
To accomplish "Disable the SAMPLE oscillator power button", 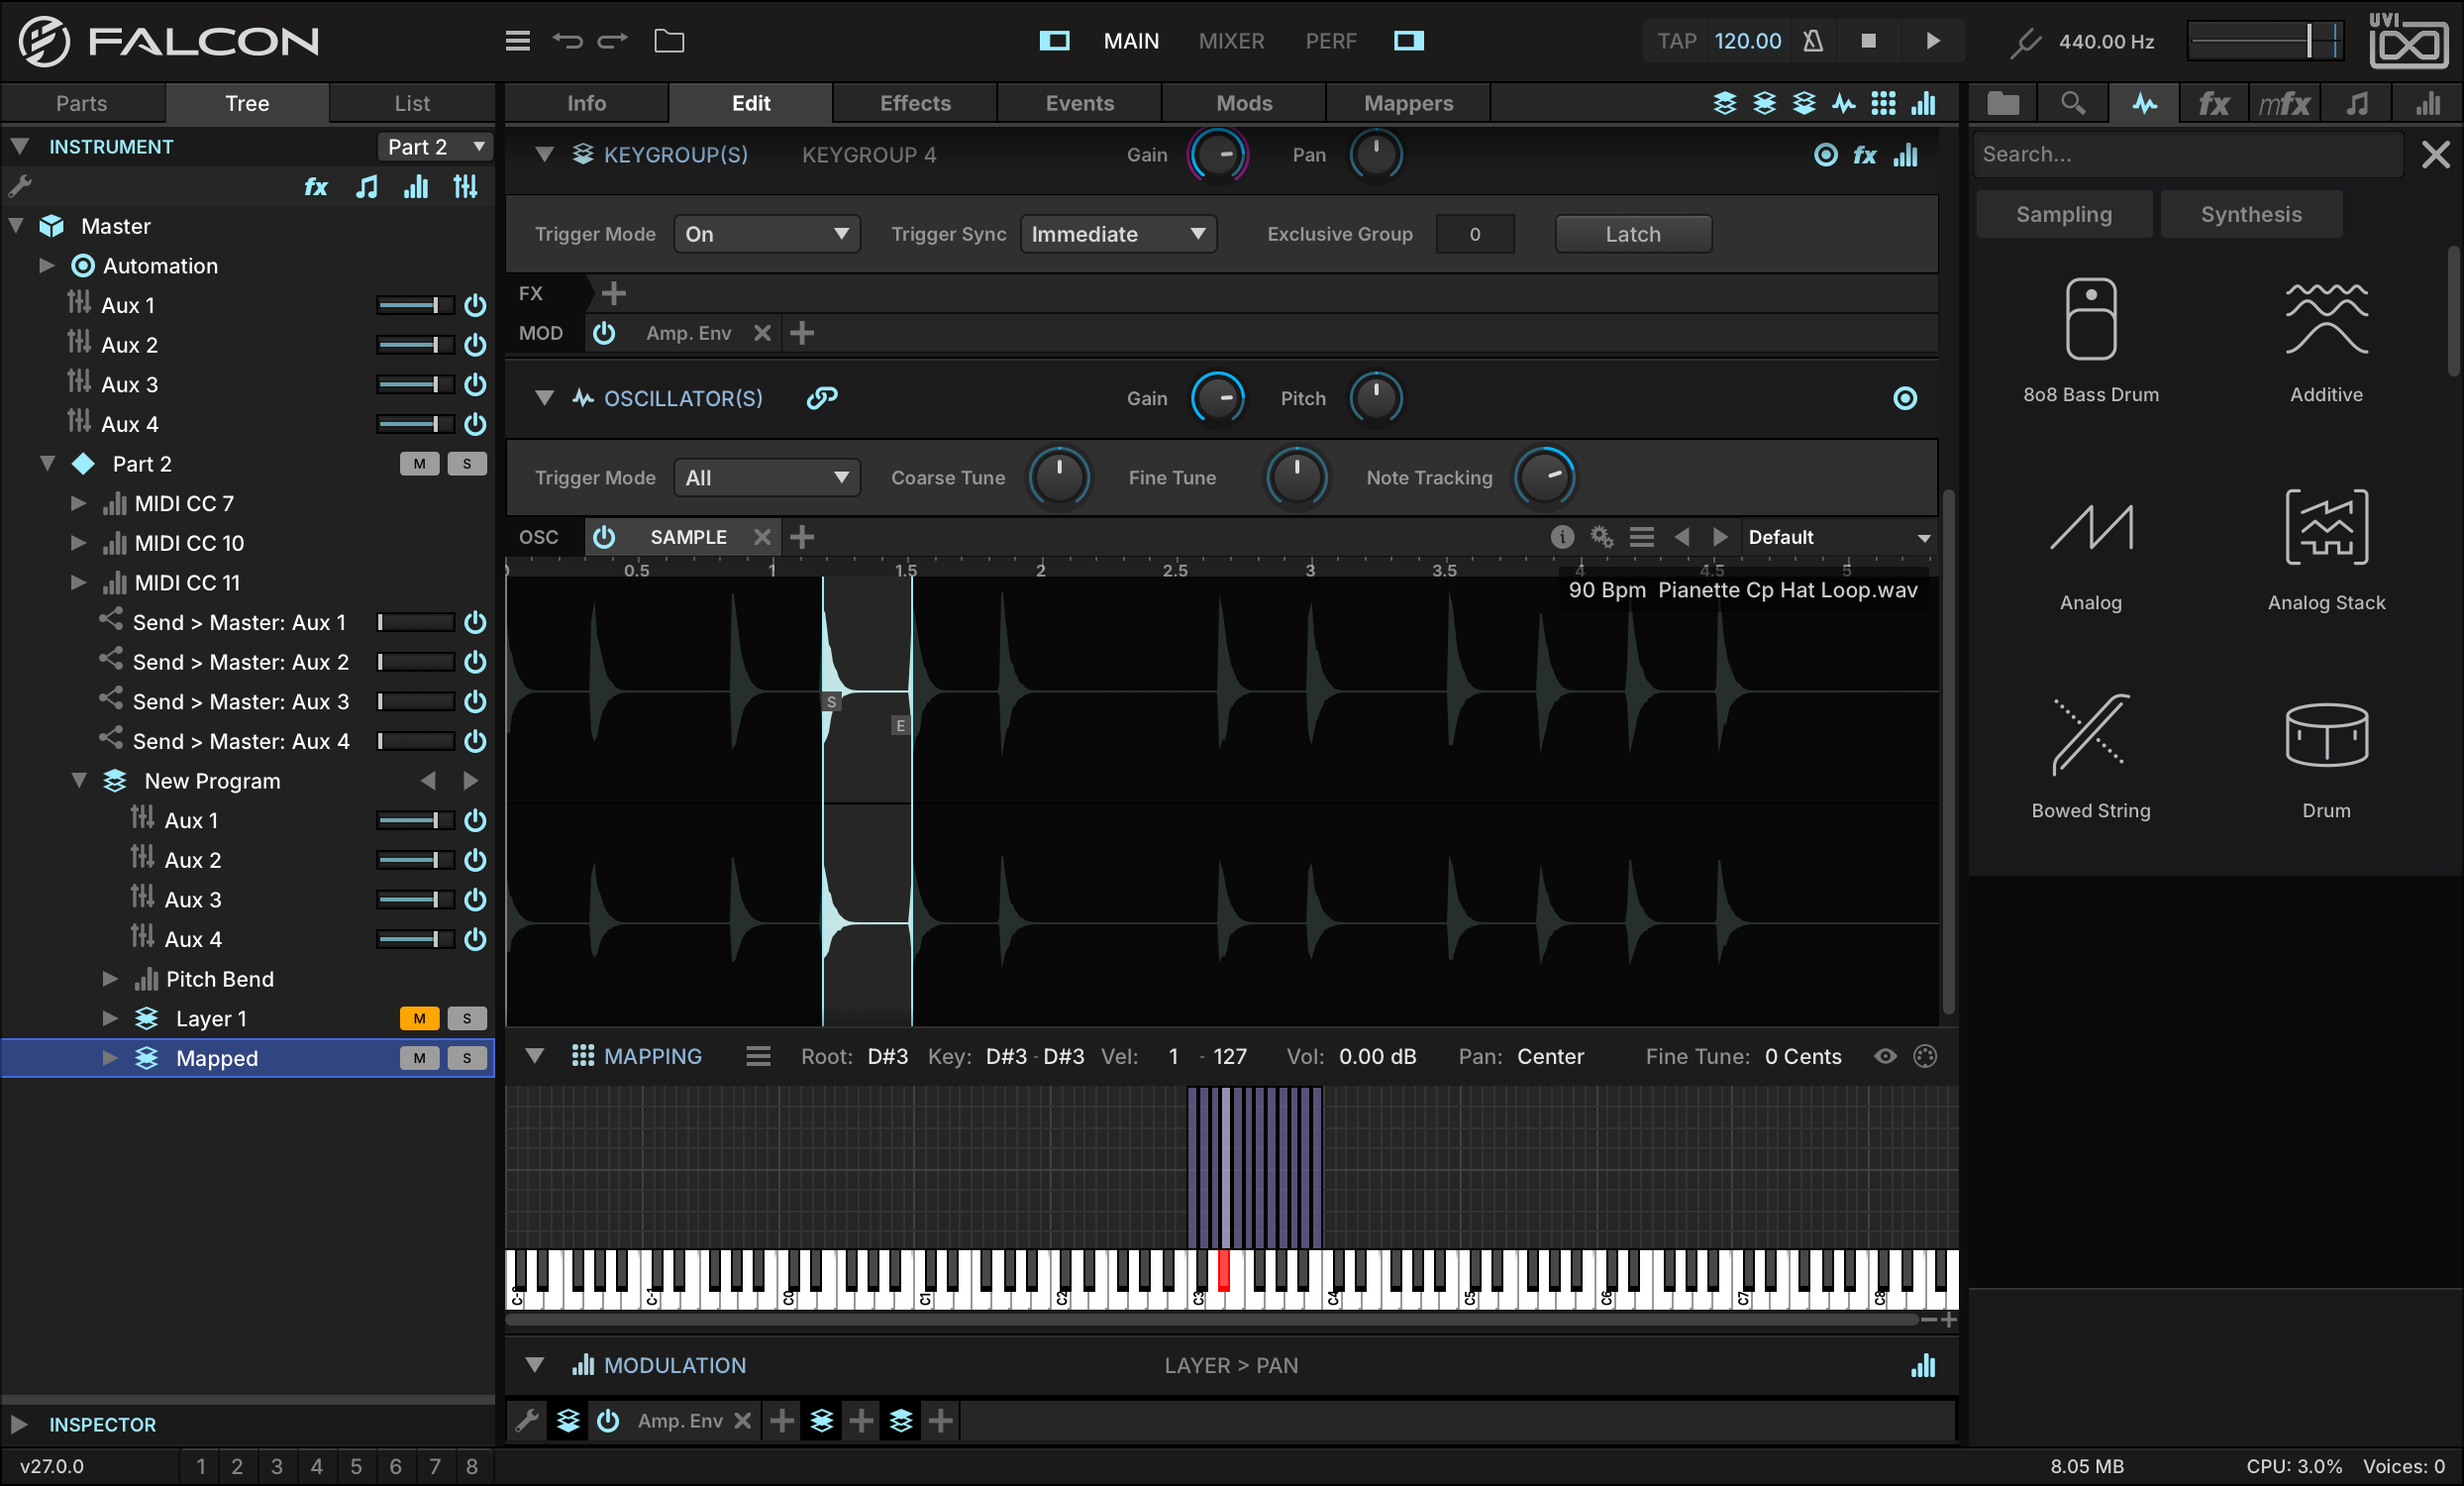I will (604, 537).
